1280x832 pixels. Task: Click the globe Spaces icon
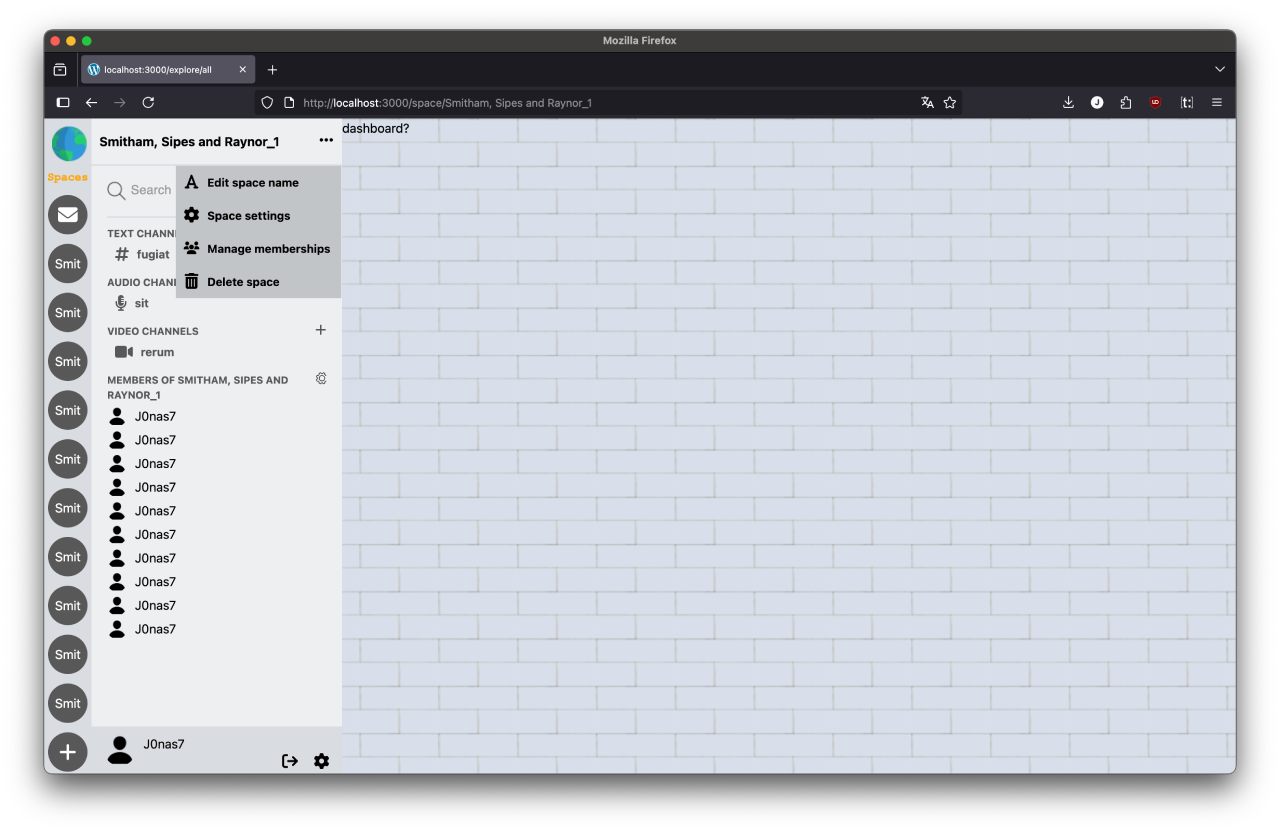click(x=68, y=144)
